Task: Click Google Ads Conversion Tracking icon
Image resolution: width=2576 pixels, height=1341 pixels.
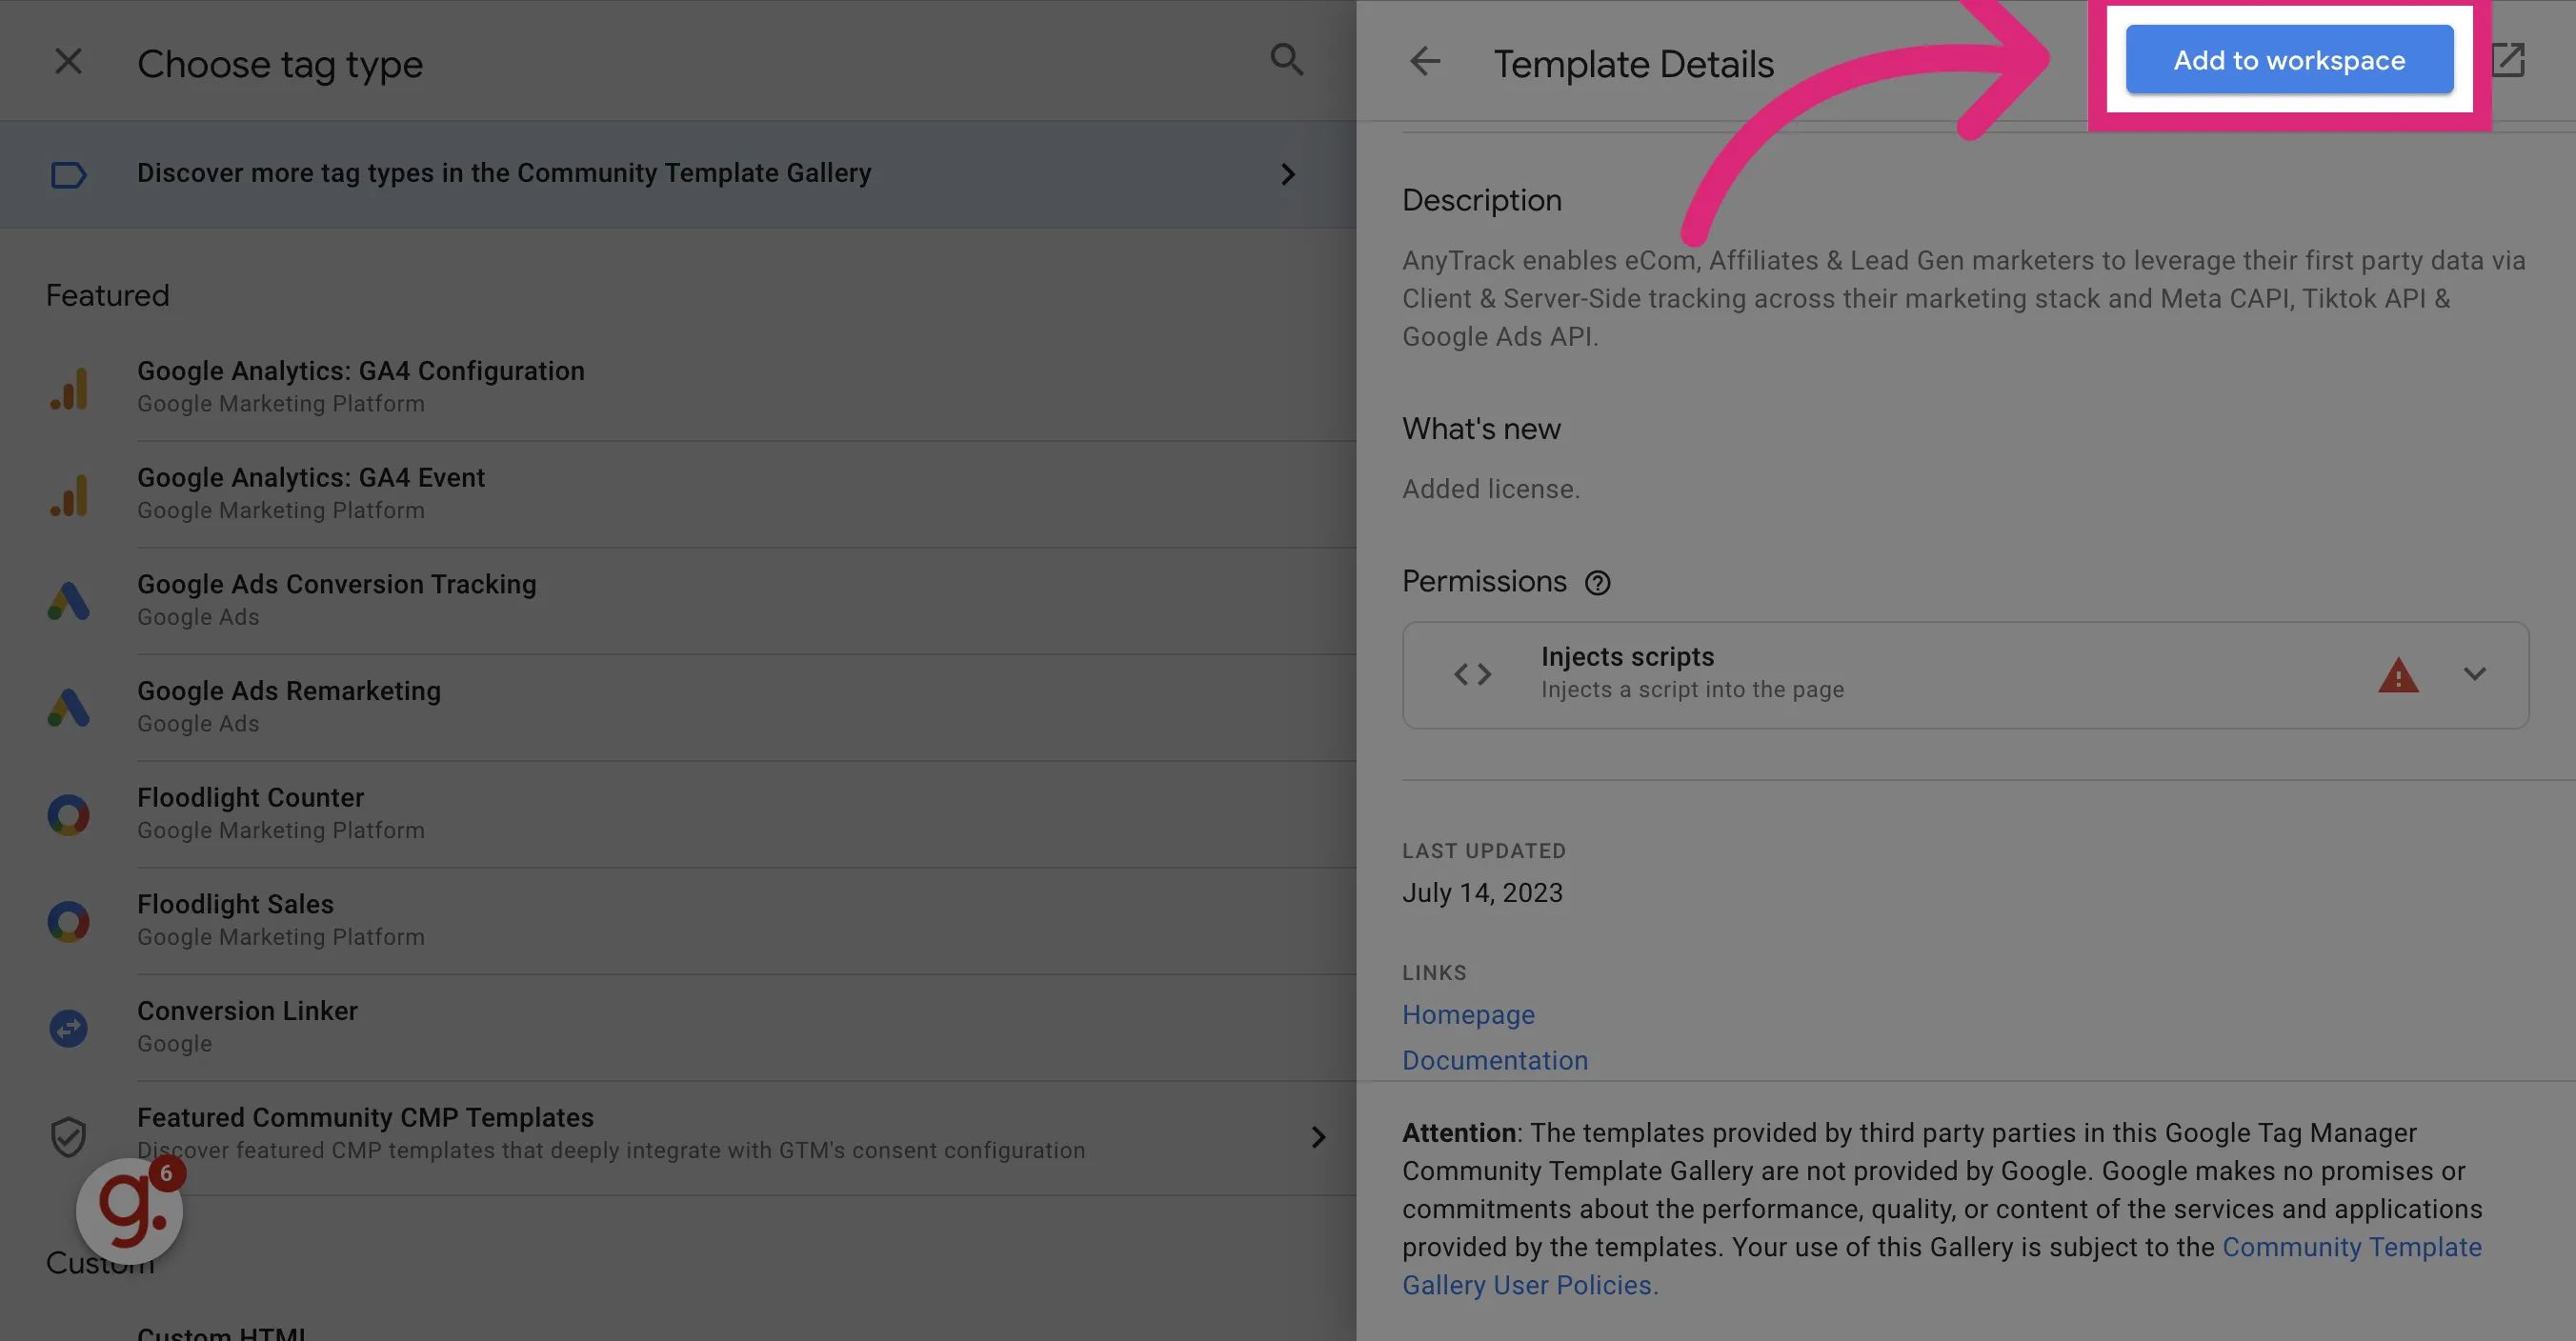Action: (69, 601)
